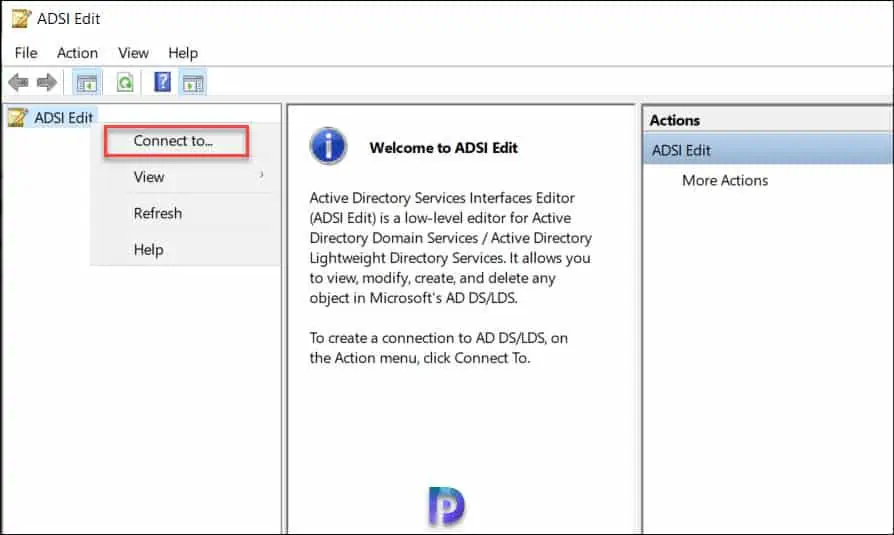Image resolution: width=894 pixels, height=535 pixels.
Task: Open the Action menu
Action: pos(78,53)
